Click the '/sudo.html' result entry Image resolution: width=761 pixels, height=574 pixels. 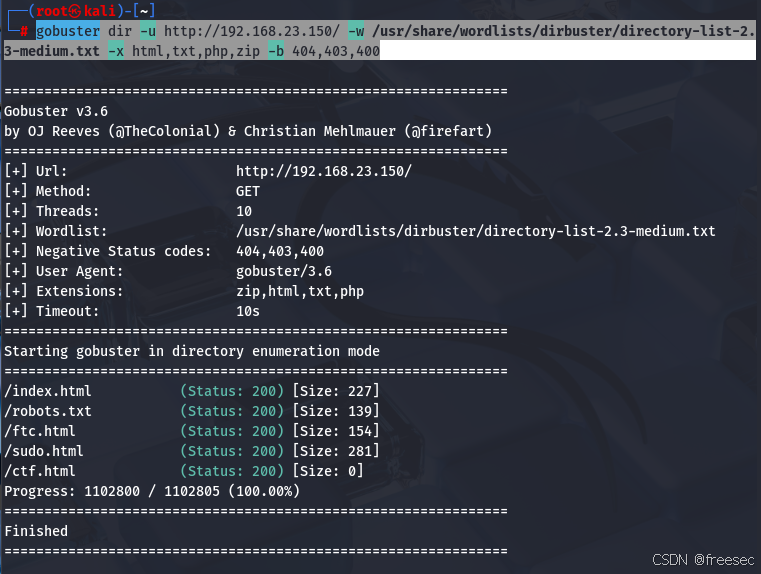pyautogui.click(x=44, y=451)
